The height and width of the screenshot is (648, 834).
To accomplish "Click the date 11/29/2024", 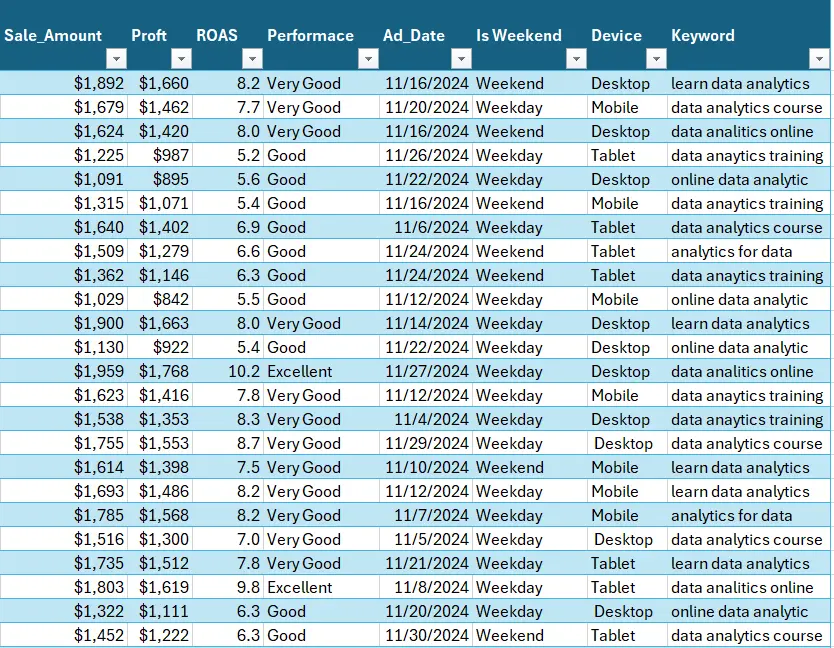I will [x=427, y=443].
